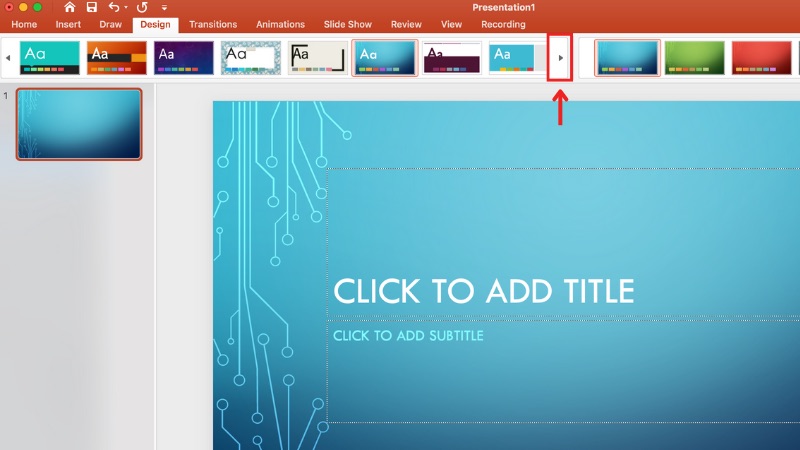Open the Recording tab
This screenshot has width=800, height=450.
pyautogui.click(x=503, y=24)
